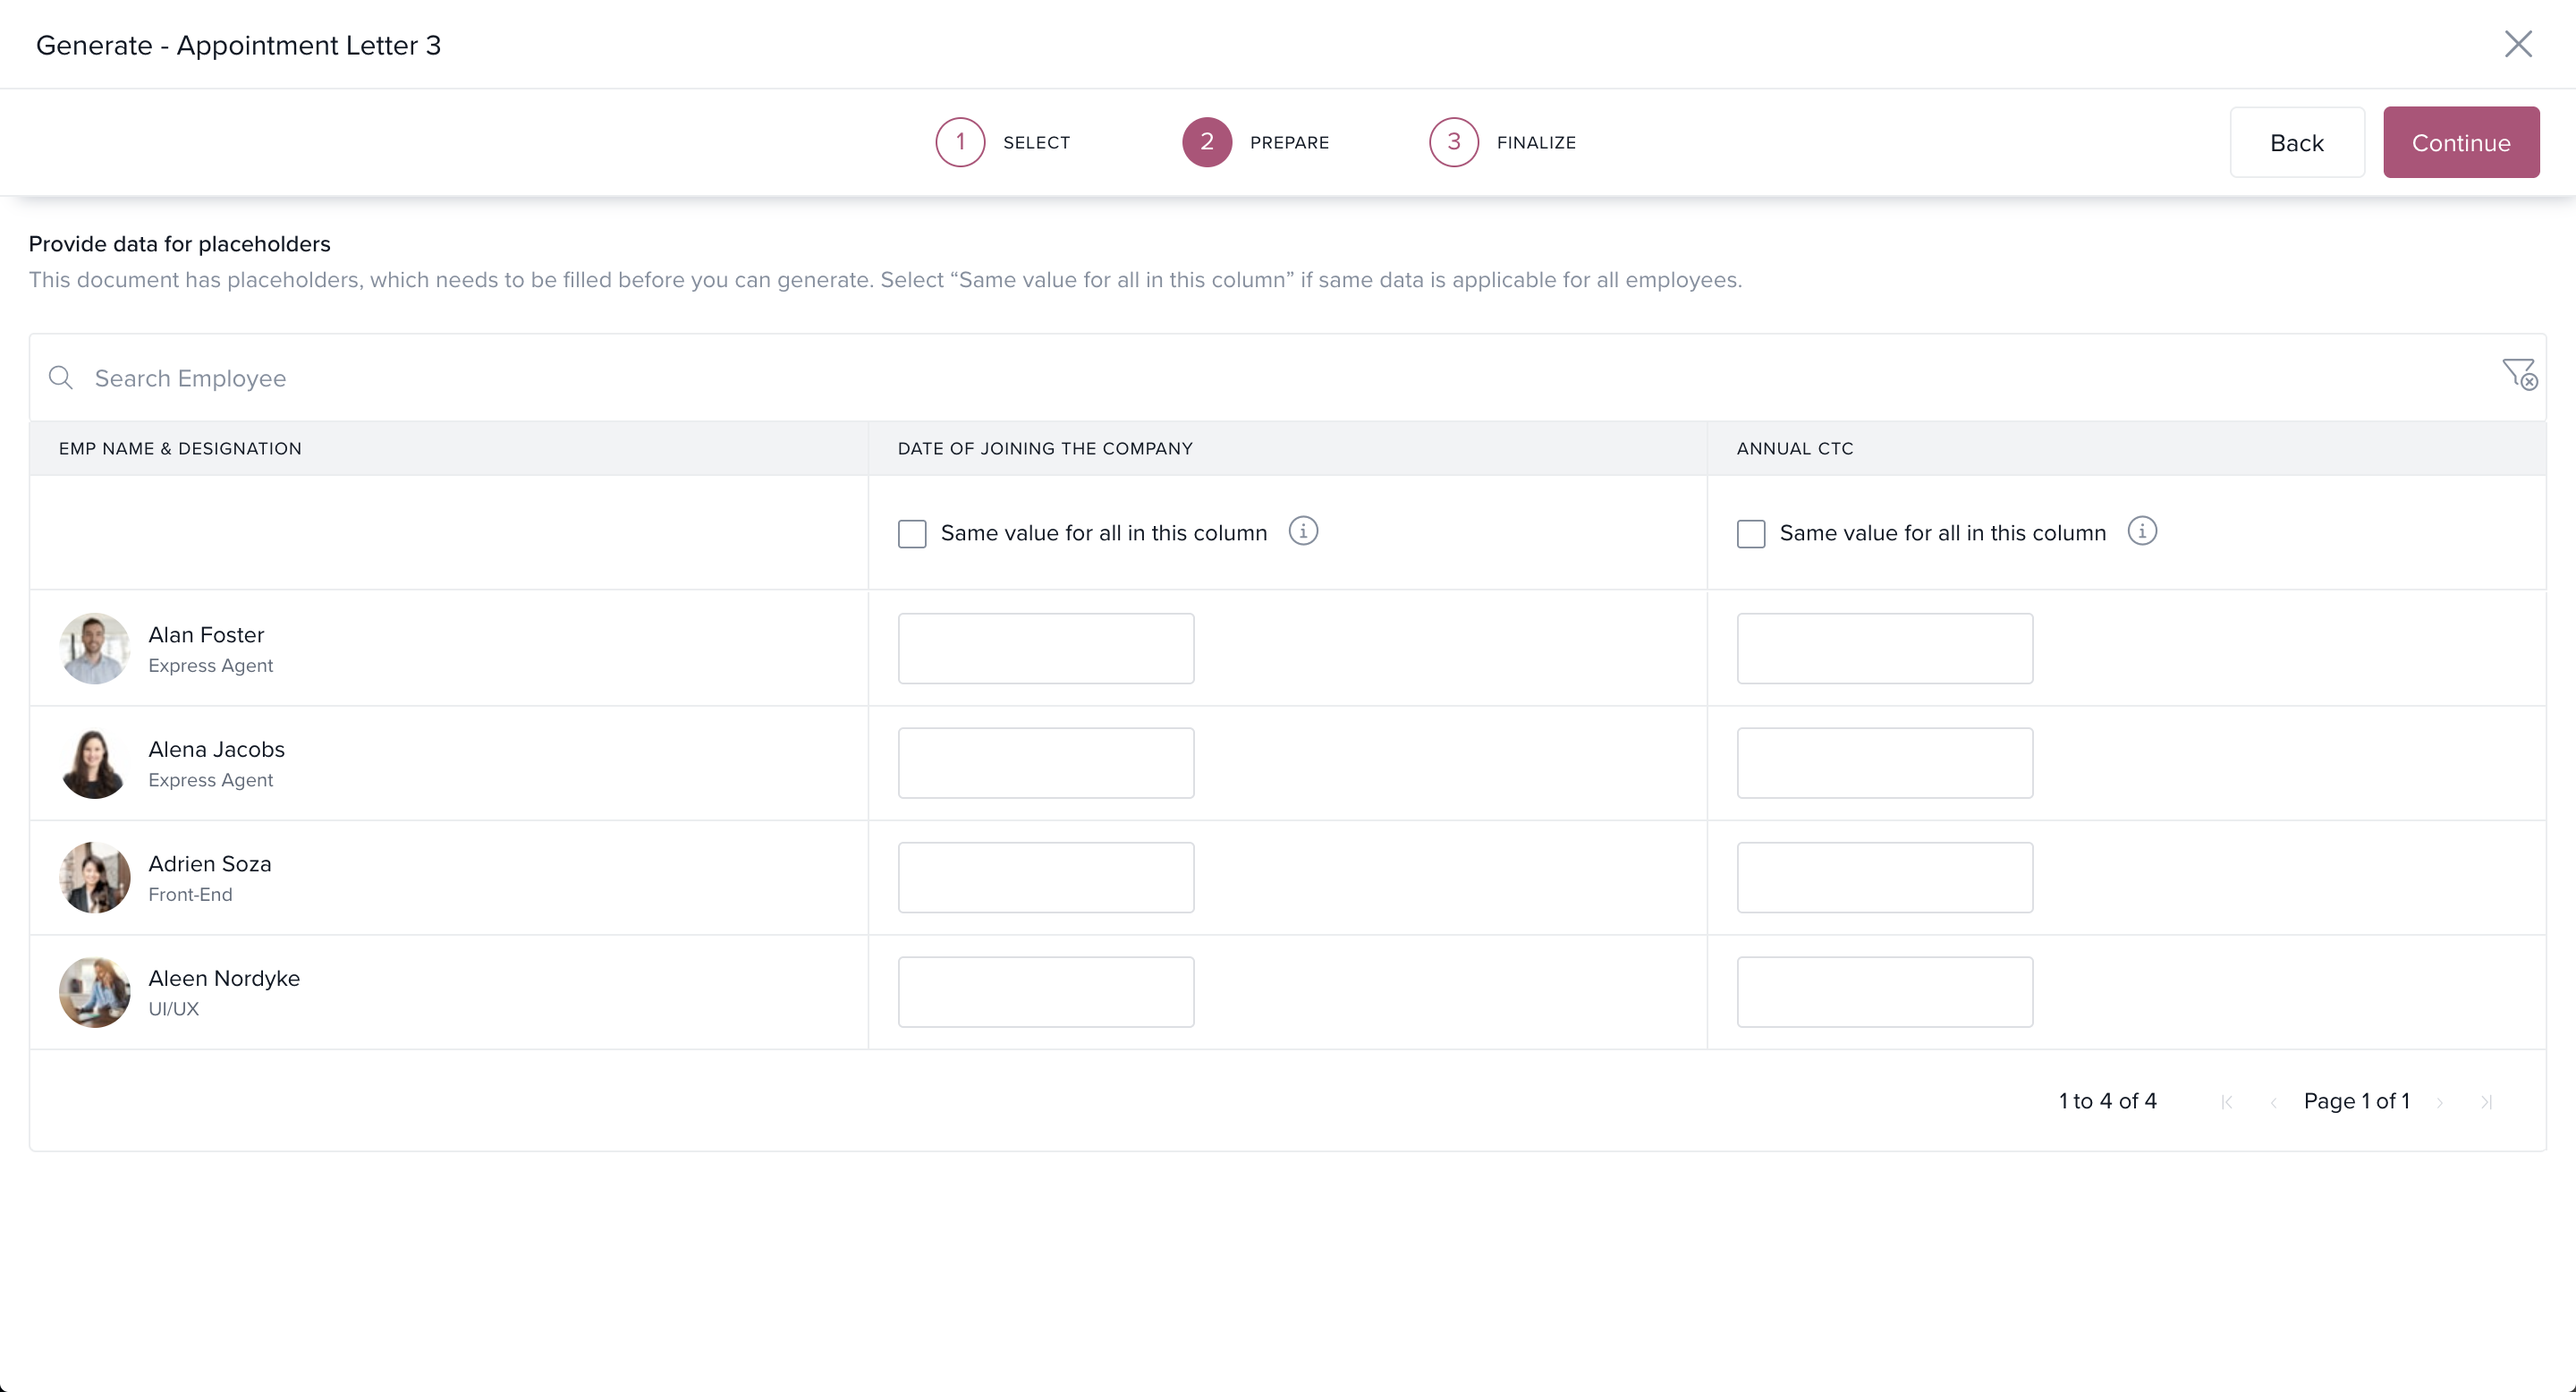Click info icon beside Date of Joining checkbox
Image resolution: width=2576 pixels, height=1392 pixels.
(x=1303, y=531)
